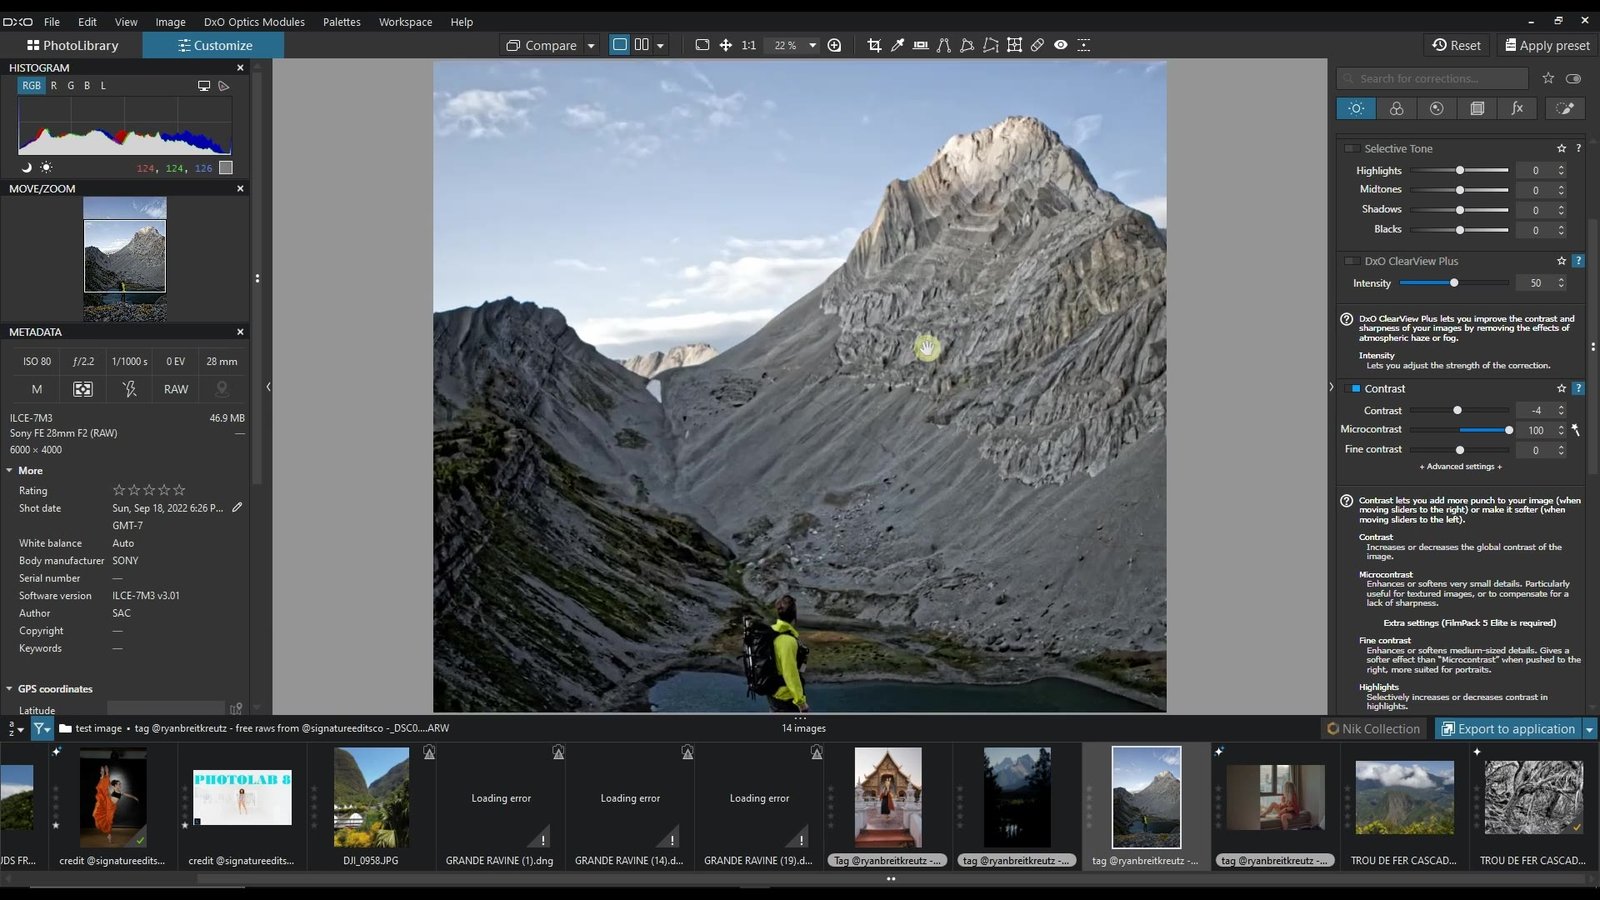
Task: Show shadow clipping moon icon in histogram
Action: click(27, 168)
